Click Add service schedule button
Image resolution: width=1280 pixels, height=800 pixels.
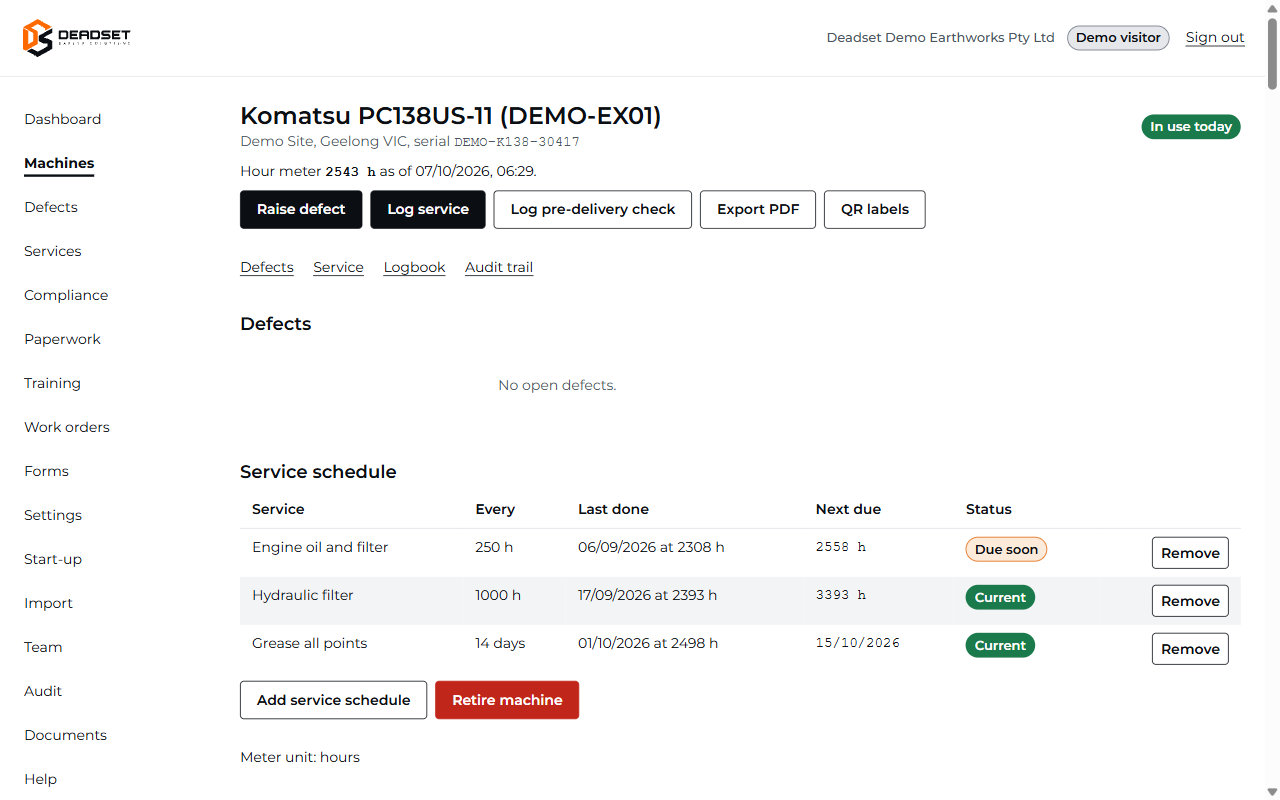(333, 700)
